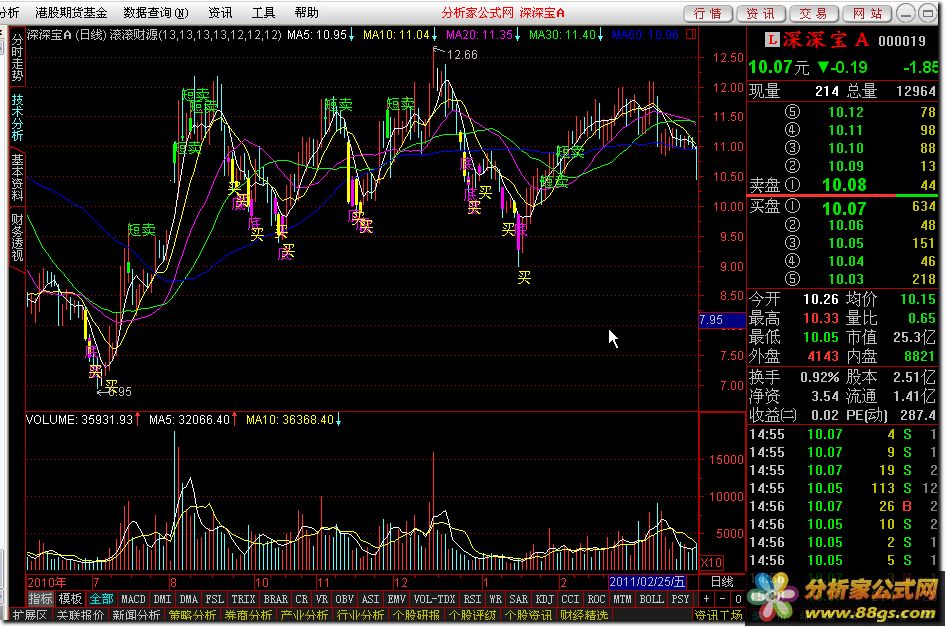Open the 帮助 menu
The width and height of the screenshot is (947, 628).
pyautogui.click(x=307, y=13)
